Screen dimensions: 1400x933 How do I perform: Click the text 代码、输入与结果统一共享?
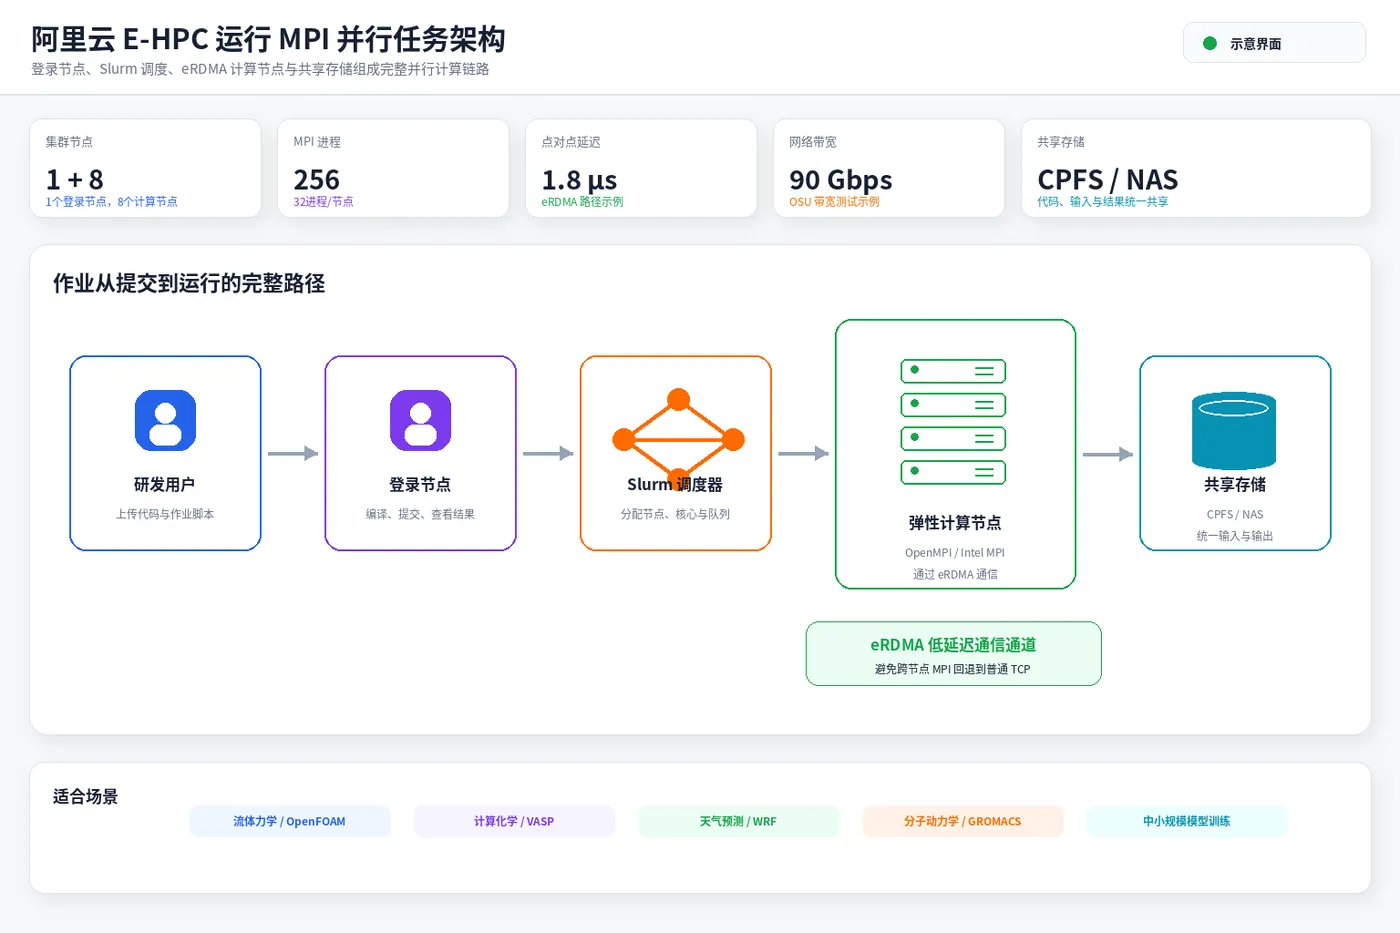click(x=1102, y=202)
